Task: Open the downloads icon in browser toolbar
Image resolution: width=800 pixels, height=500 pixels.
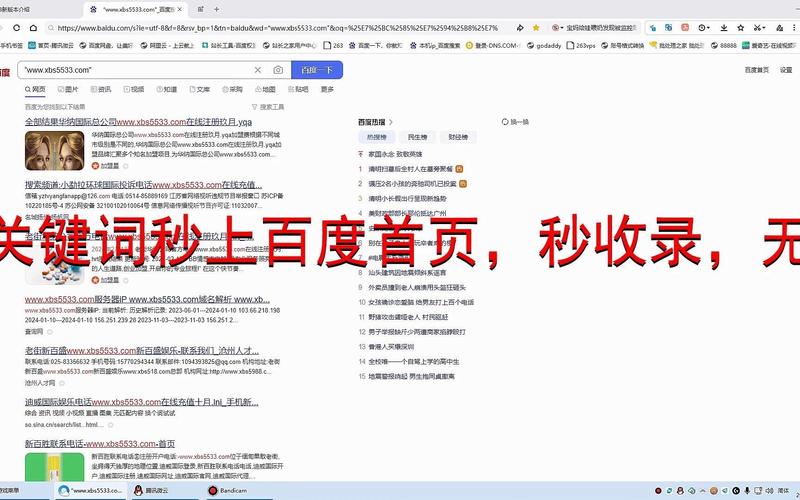Action: pos(723,28)
